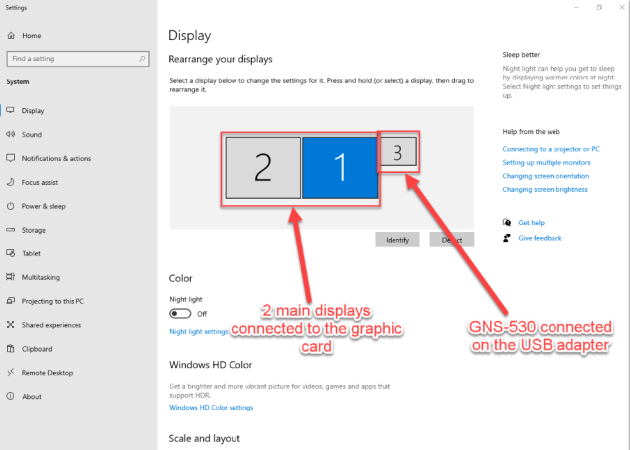Open Get help link
Viewport: 630px width, 450px height.
(531, 223)
